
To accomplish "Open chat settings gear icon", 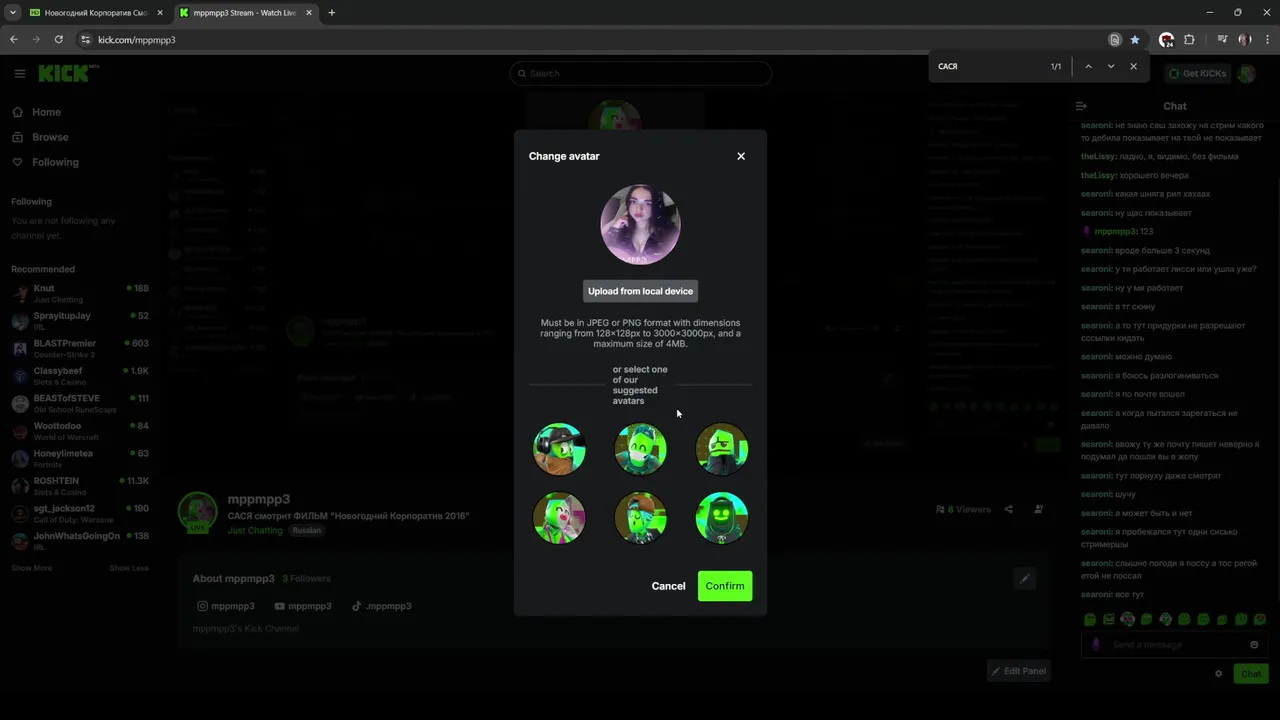I will point(1218,674).
